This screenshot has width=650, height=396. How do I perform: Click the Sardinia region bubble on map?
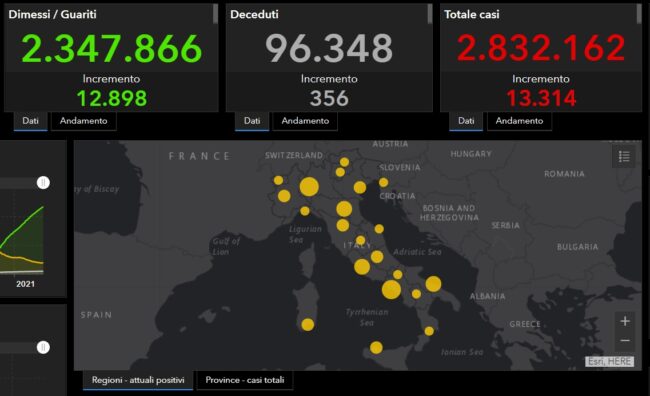(x=308, y=325)
